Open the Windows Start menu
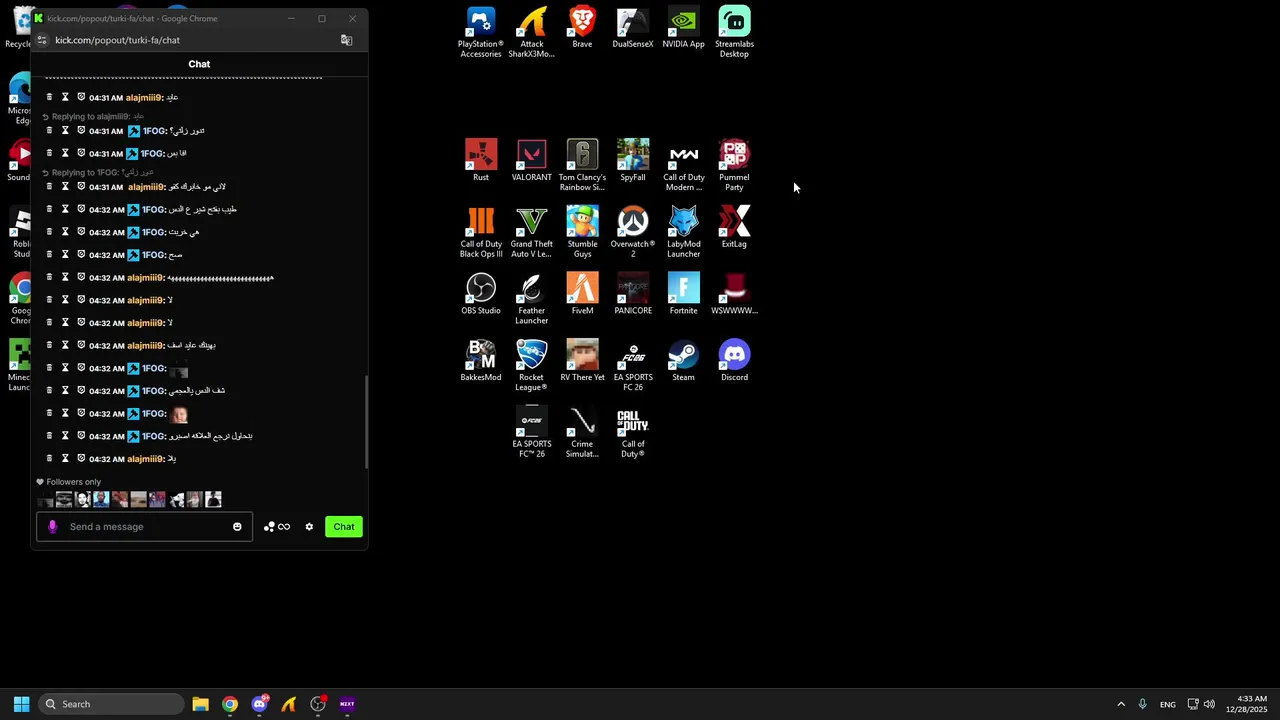The image size is (1280, 720). (21, 704)
